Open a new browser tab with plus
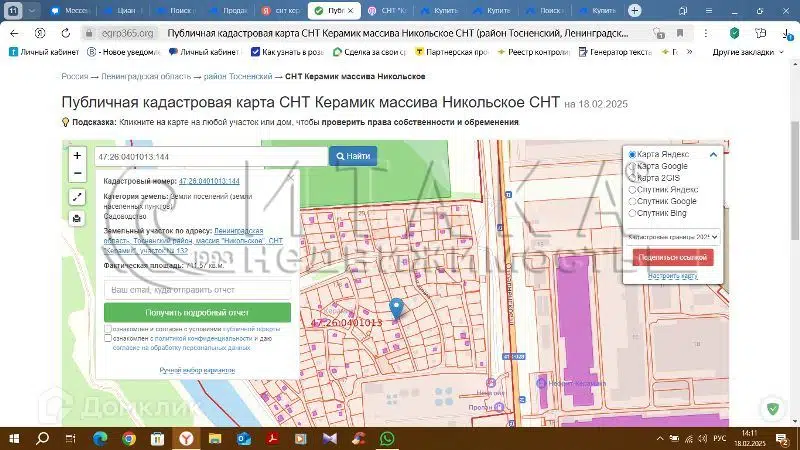This screenshot has height=450, width=800. coord(634,10)
